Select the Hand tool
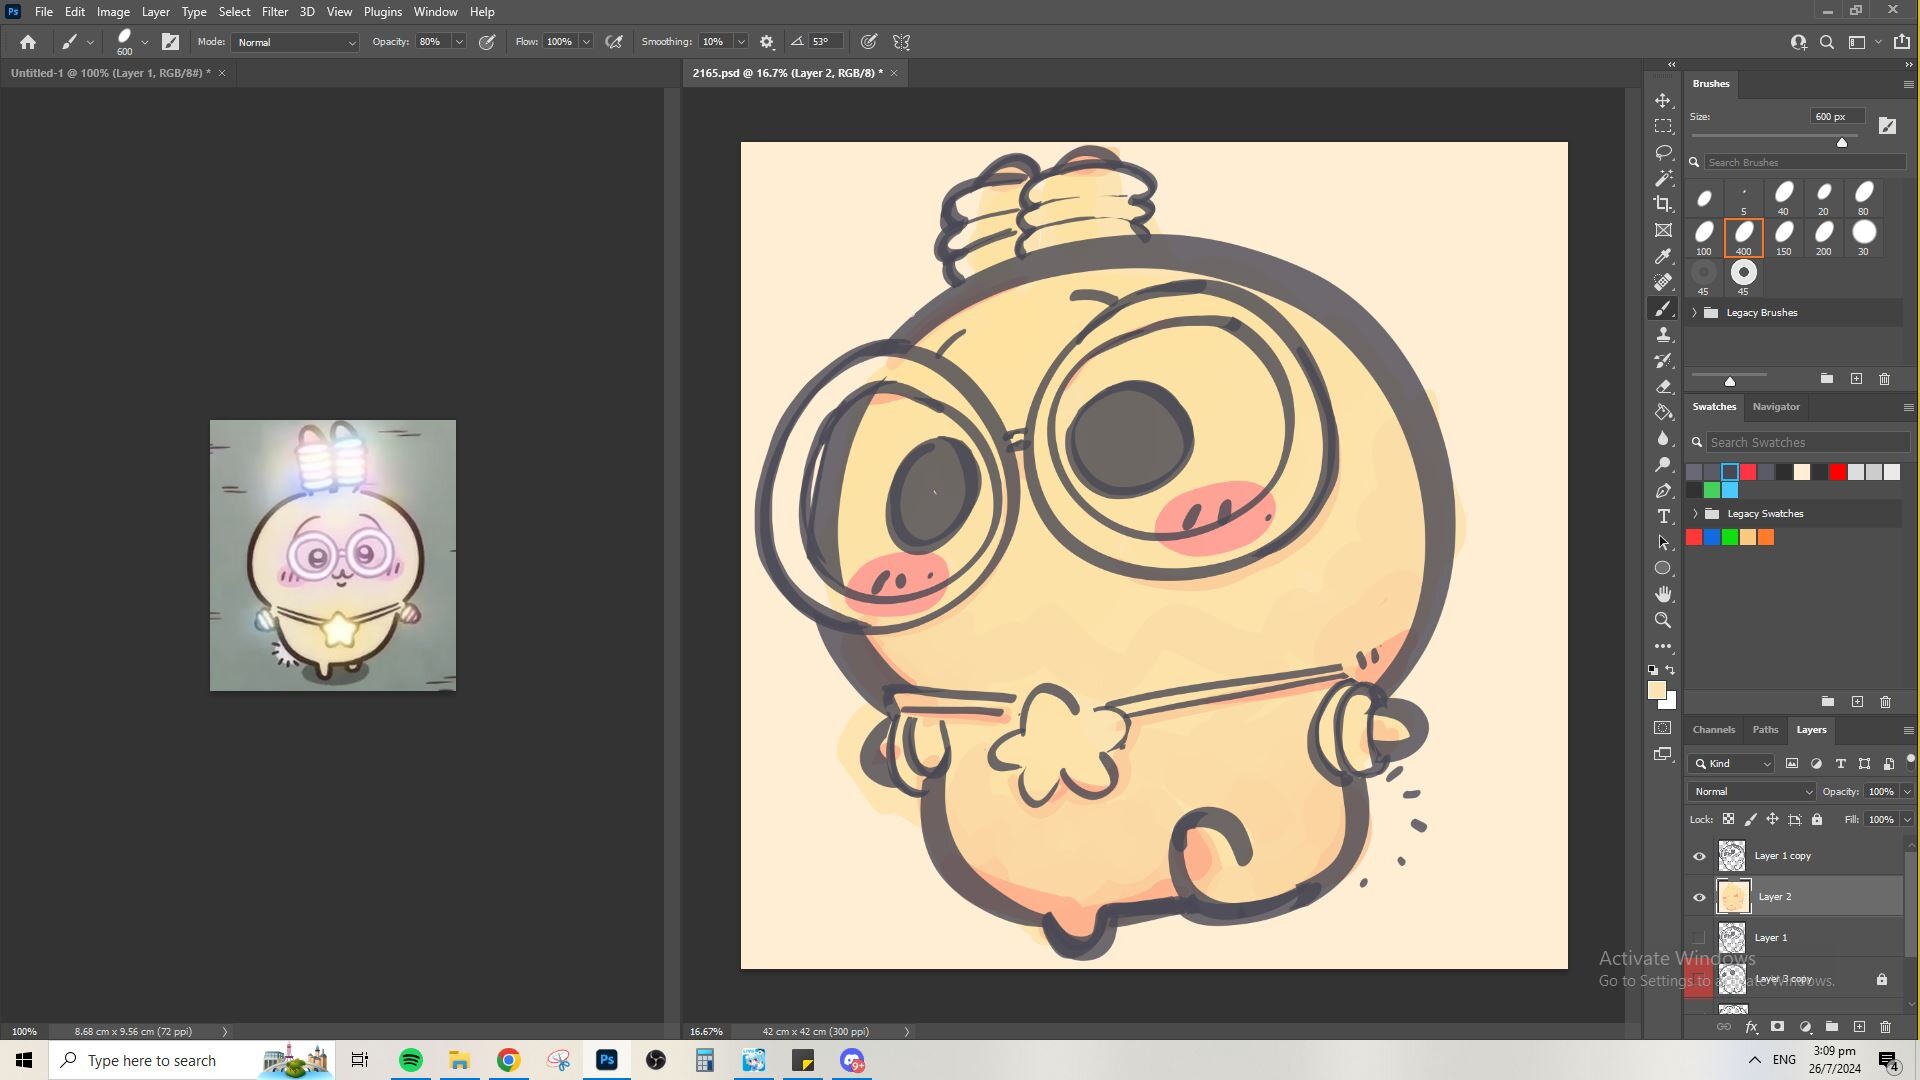 1663,595
